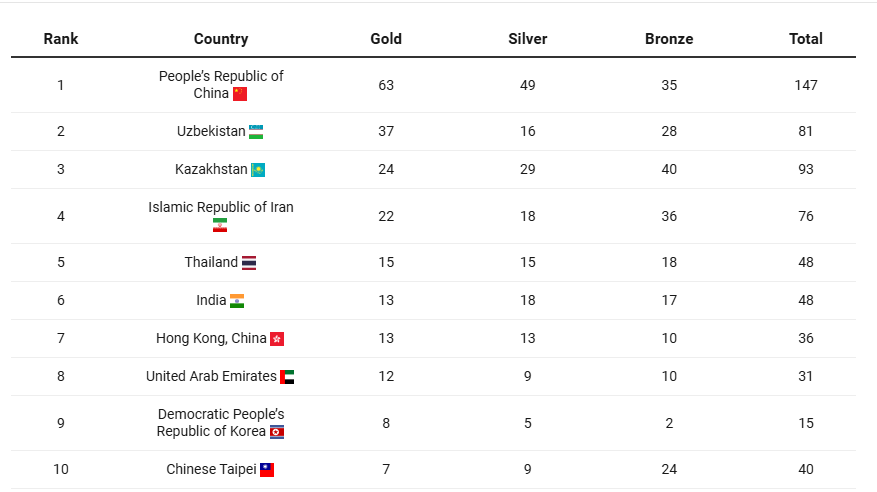Screen dimensions: 877x492
Task: Click the United Arab Emirates flag icon
Action: point(287,377)
